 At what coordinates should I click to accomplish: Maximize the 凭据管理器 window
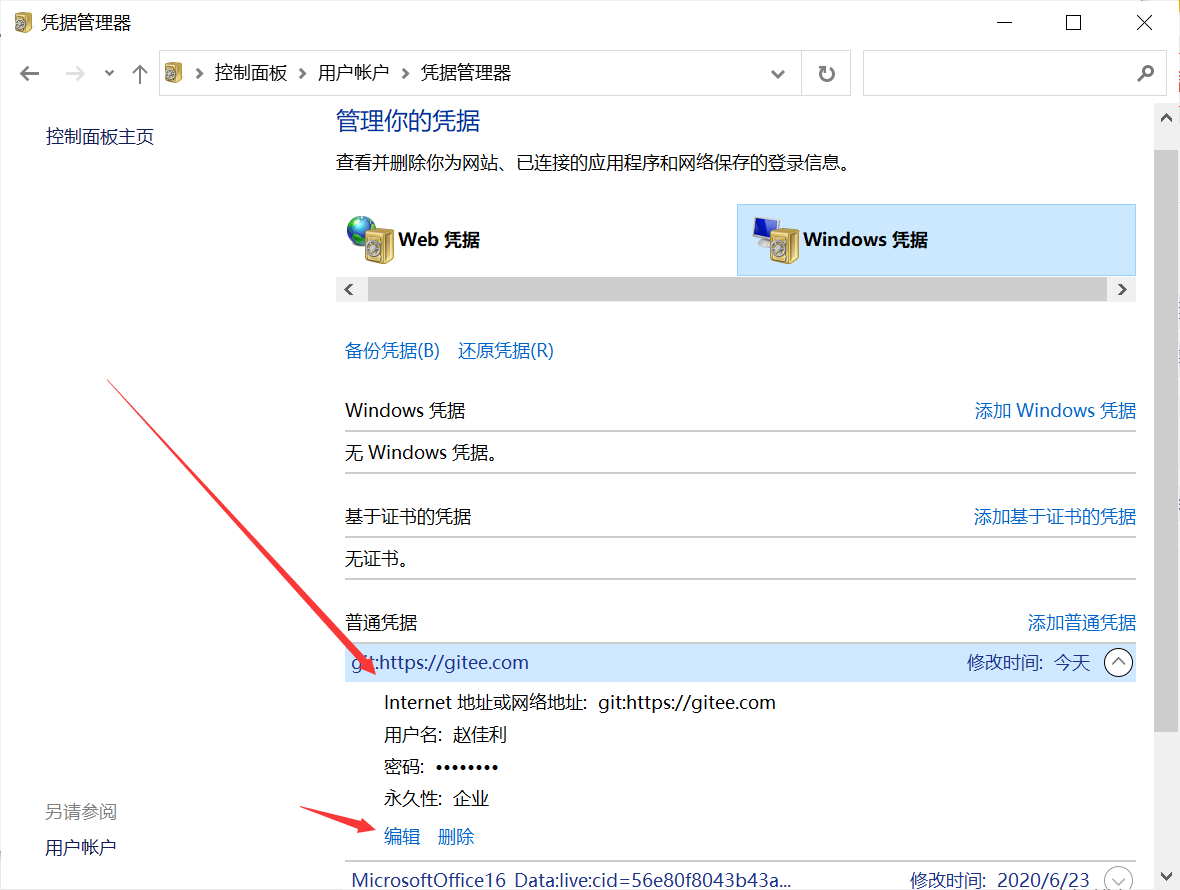tap(1073, 23)
